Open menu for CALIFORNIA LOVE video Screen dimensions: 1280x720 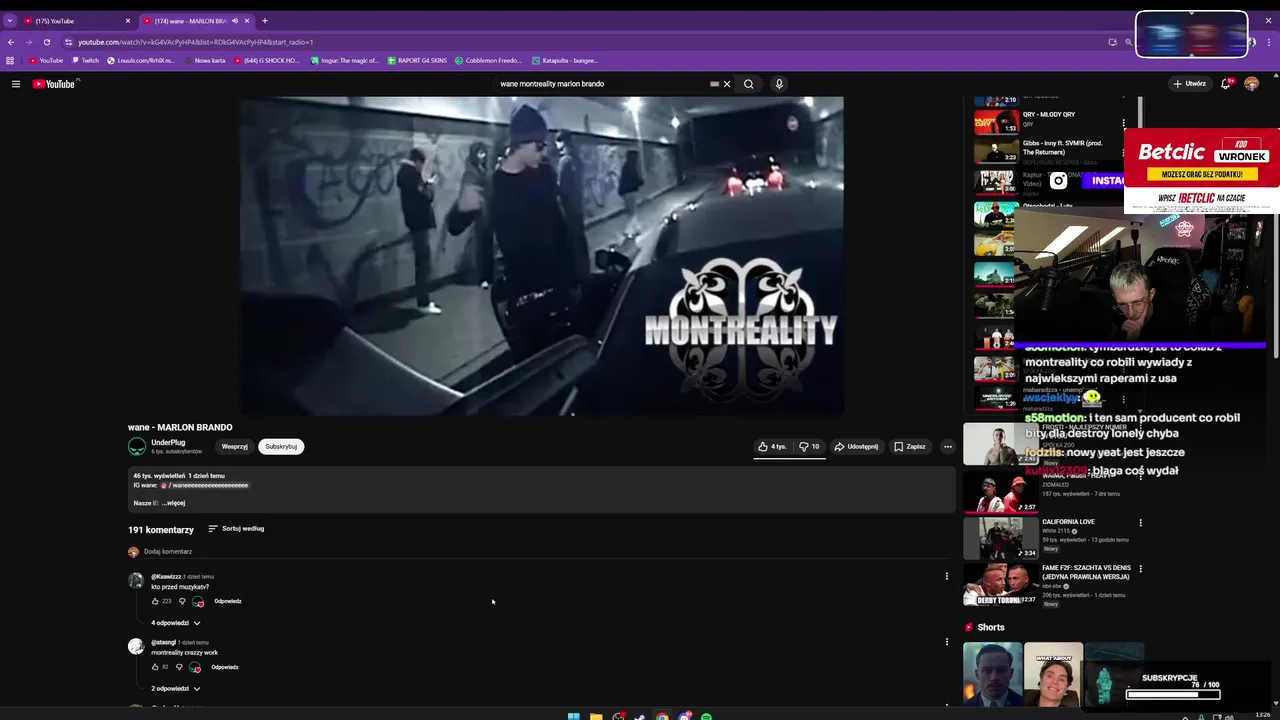point(1140,523)
